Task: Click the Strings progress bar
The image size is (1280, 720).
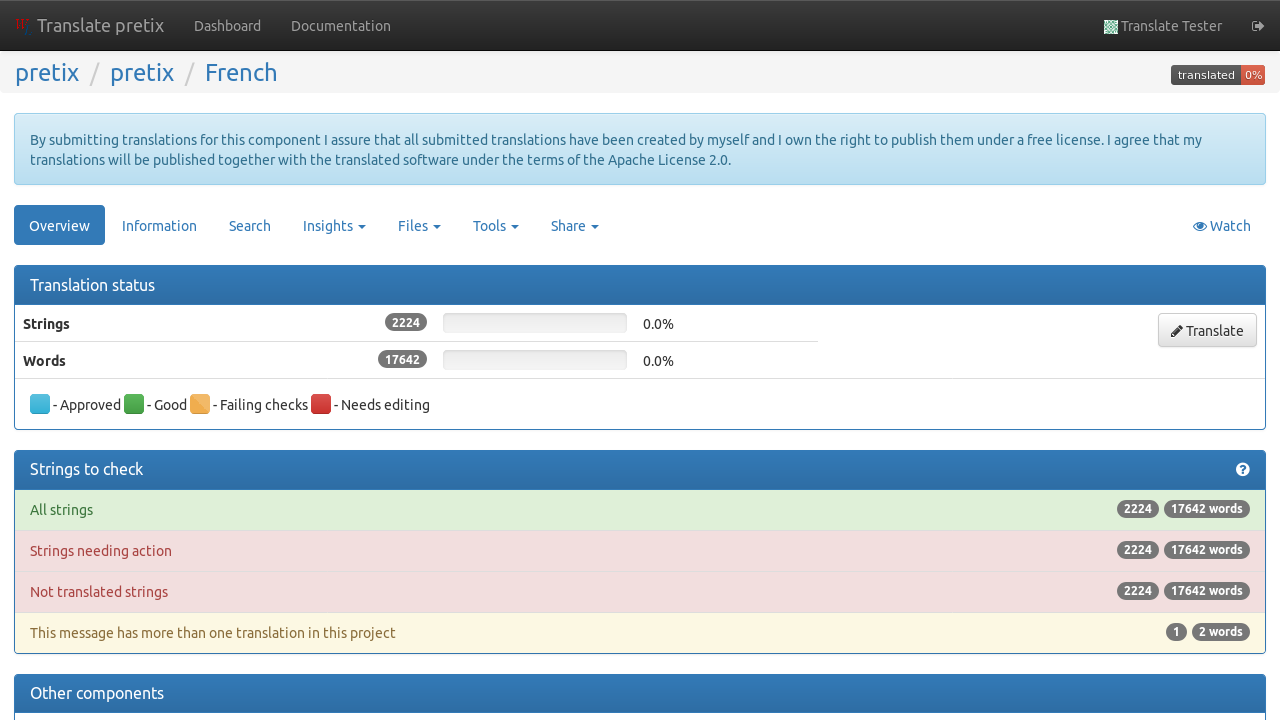Action: coord(534,323)
